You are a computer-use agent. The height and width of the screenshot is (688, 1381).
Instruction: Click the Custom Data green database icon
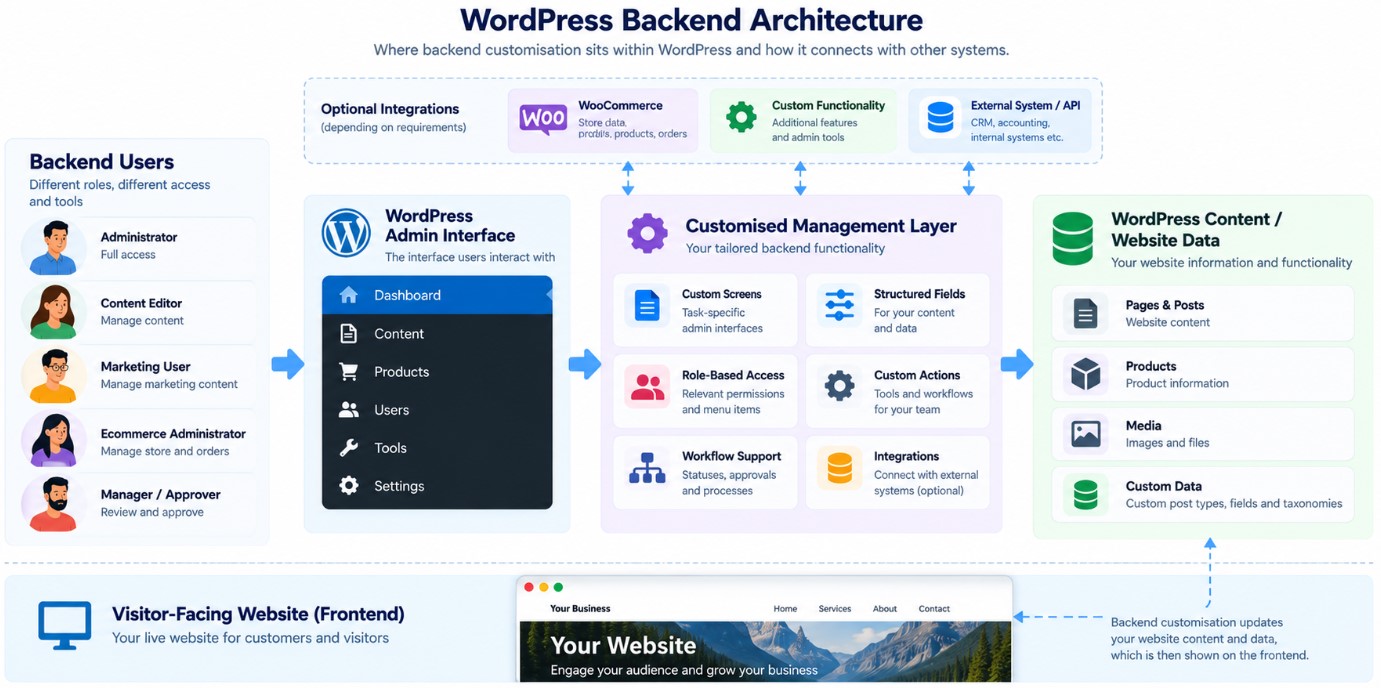tap(1085, 494)
